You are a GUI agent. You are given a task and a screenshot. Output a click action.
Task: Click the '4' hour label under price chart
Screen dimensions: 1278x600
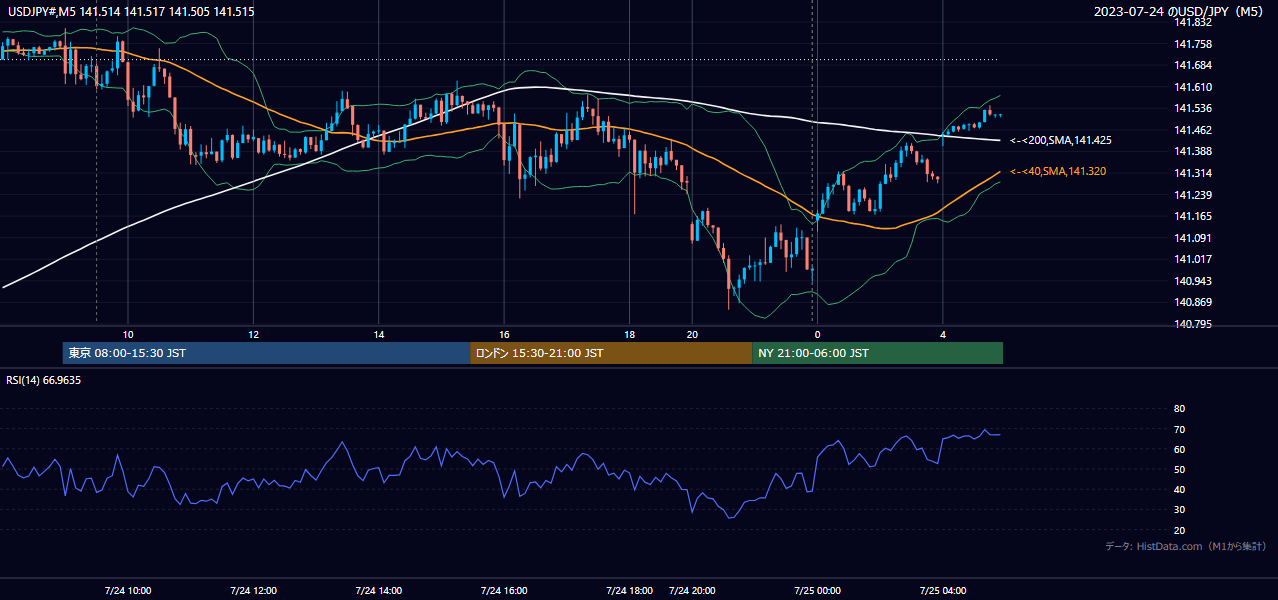(943, 334)
